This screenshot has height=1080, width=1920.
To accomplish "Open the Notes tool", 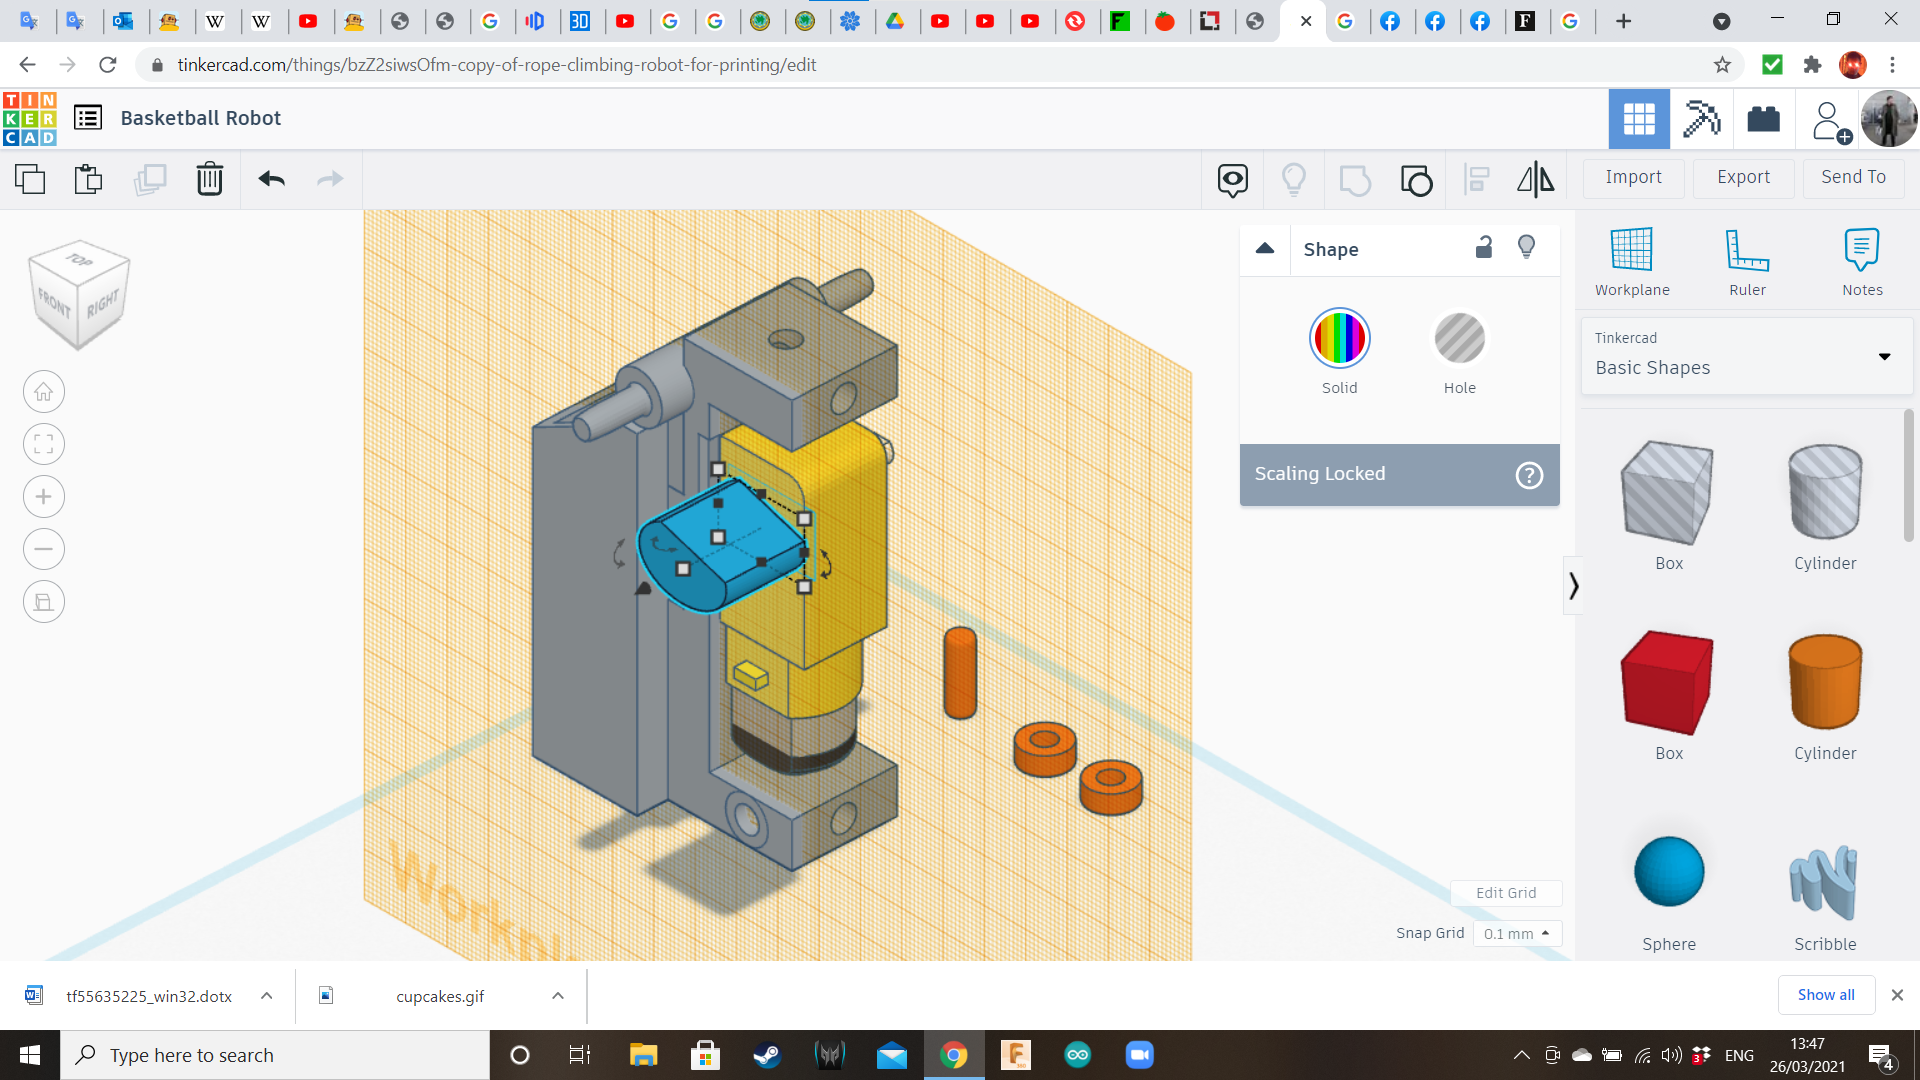I will pos(1861,260).
